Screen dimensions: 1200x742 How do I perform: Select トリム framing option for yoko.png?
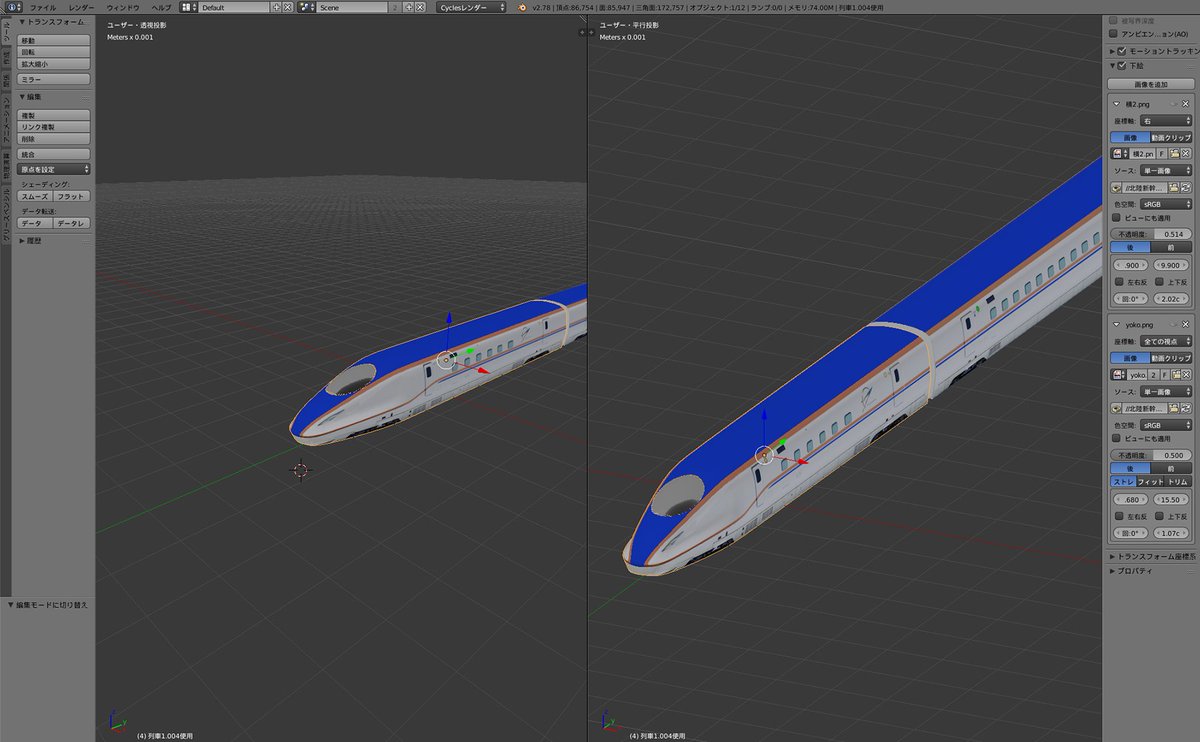1178,482
